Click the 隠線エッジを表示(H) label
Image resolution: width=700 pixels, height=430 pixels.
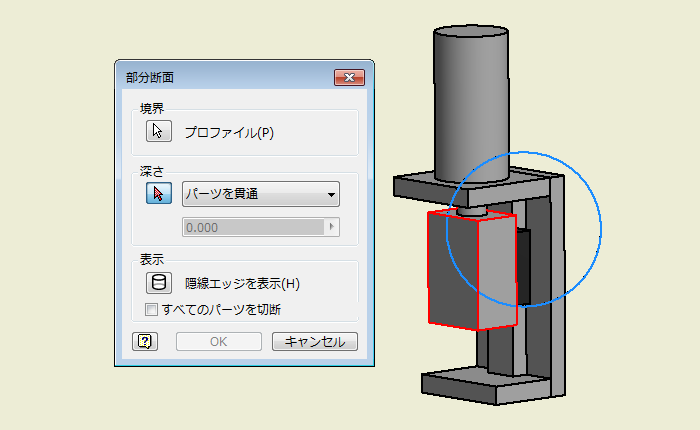242,284
